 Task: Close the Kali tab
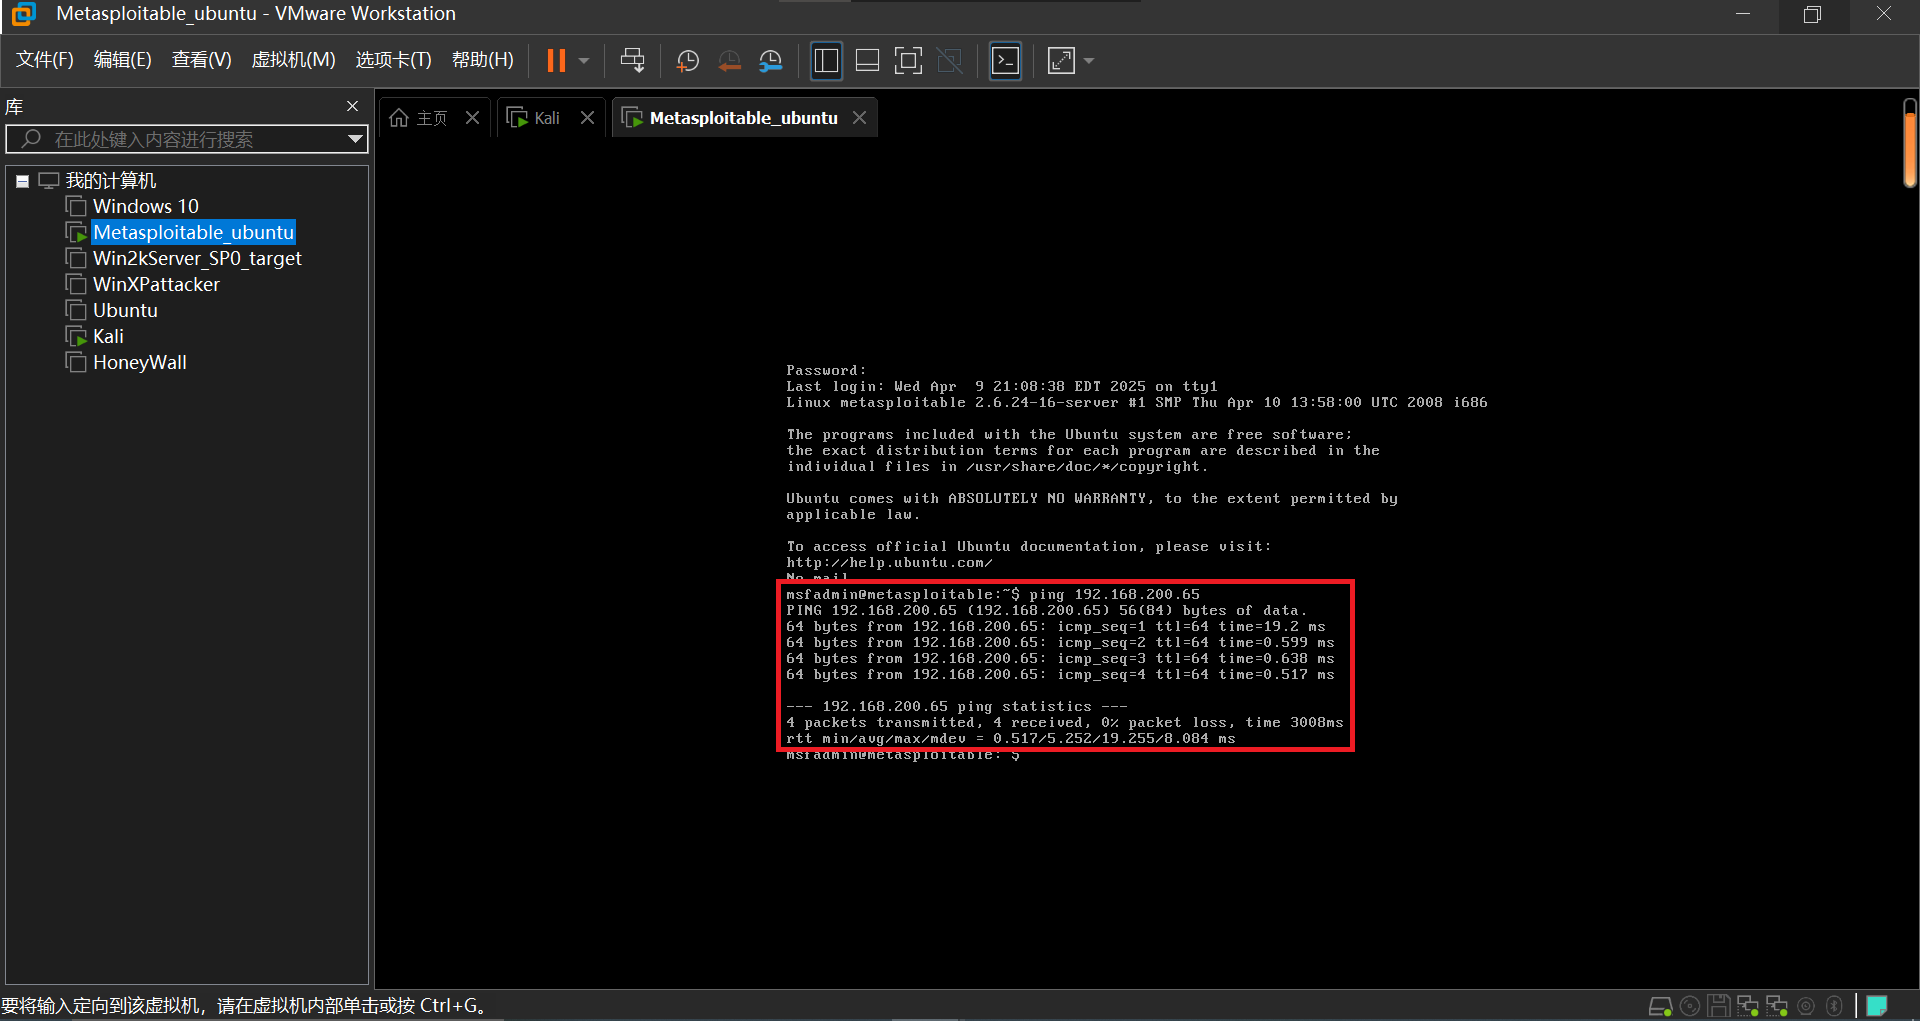588,118
